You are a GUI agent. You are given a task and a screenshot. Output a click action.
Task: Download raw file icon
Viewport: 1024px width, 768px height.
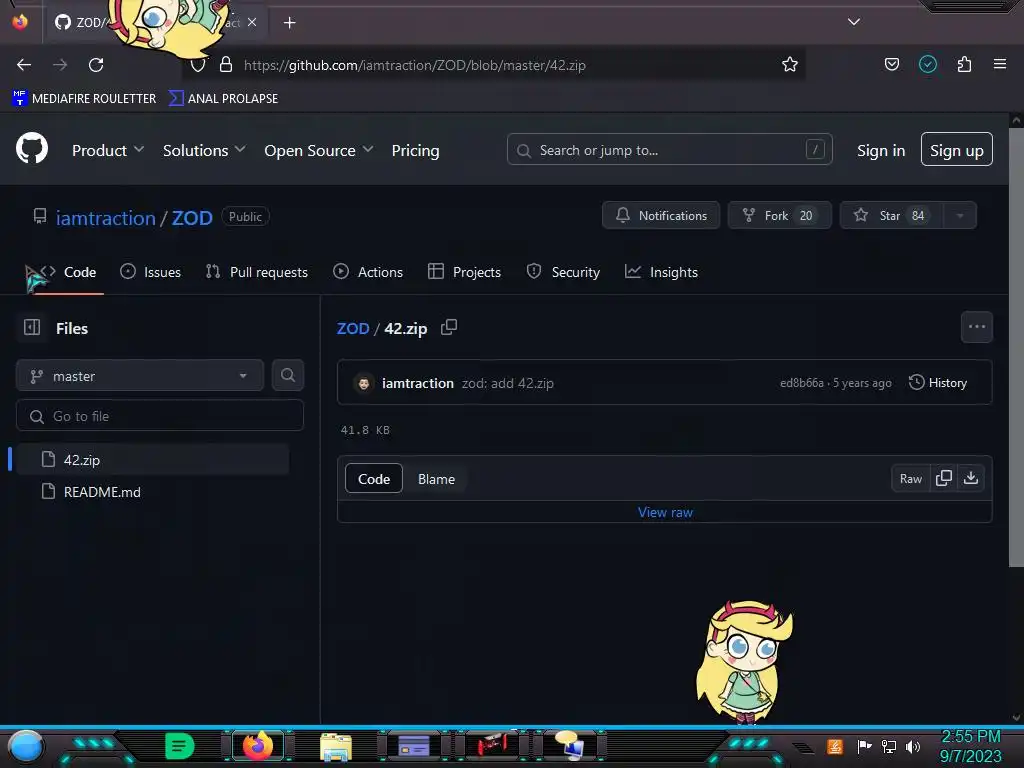tap(970, 478)
